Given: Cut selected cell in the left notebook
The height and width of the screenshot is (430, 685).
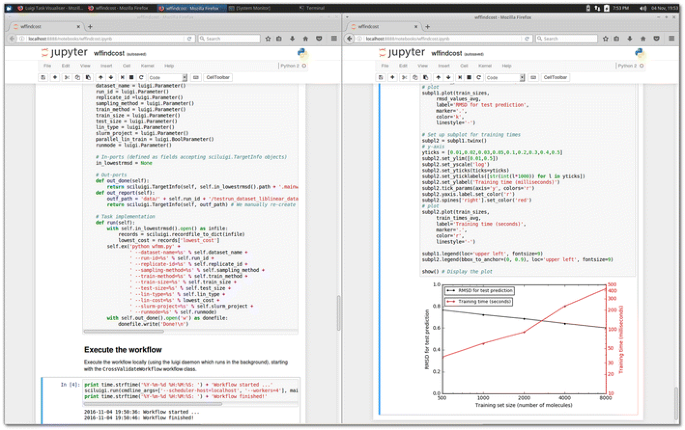Looking at the screenshot, I should [67, 77].
